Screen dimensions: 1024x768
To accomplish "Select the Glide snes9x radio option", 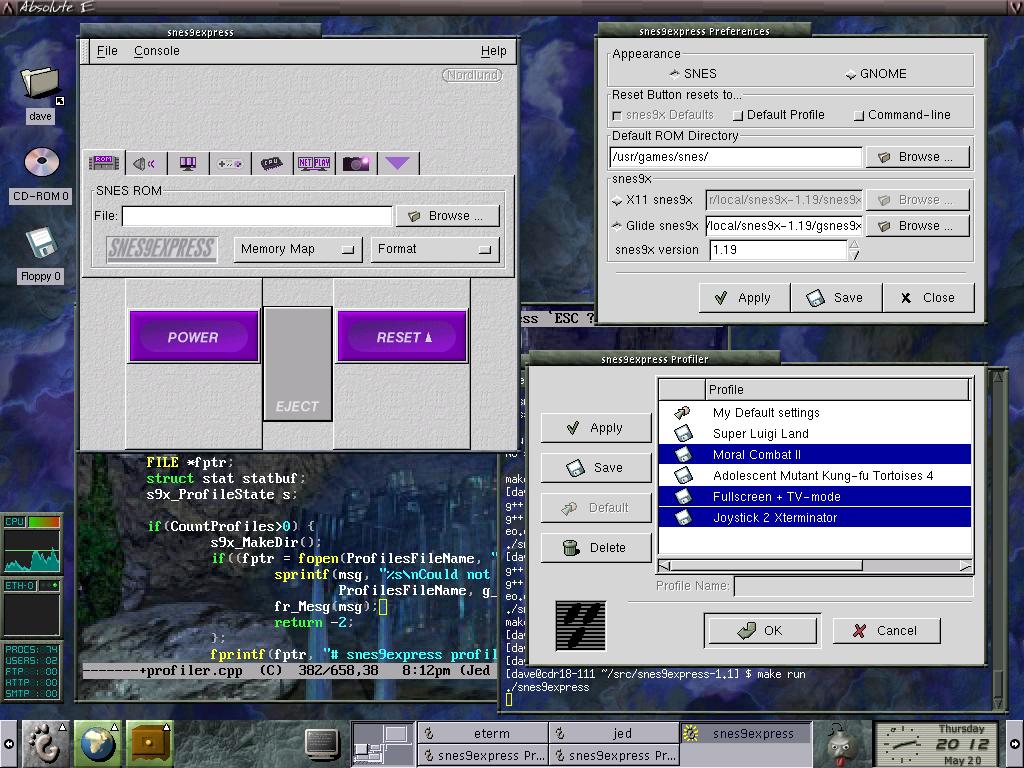I will 616,226.
